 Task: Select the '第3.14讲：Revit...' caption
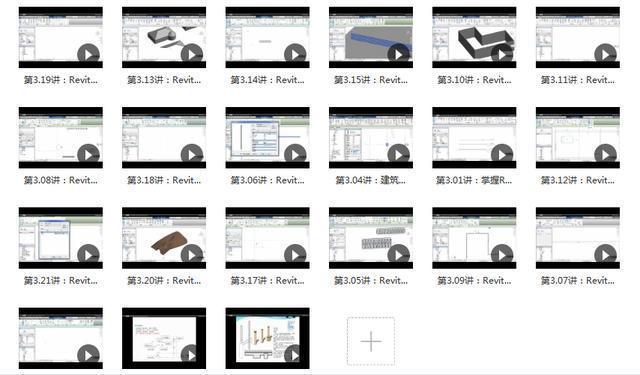click(x=267, y=80)
